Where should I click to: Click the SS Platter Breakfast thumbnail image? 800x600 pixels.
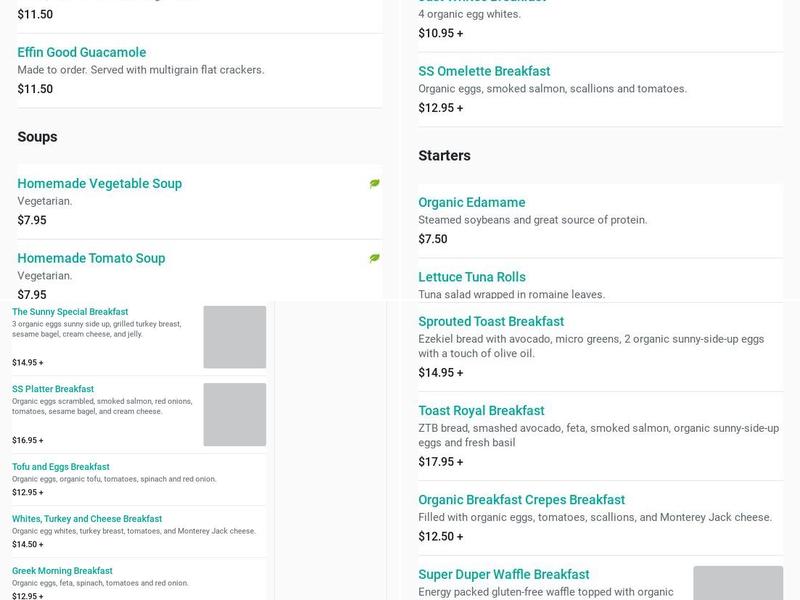[234, 414]
